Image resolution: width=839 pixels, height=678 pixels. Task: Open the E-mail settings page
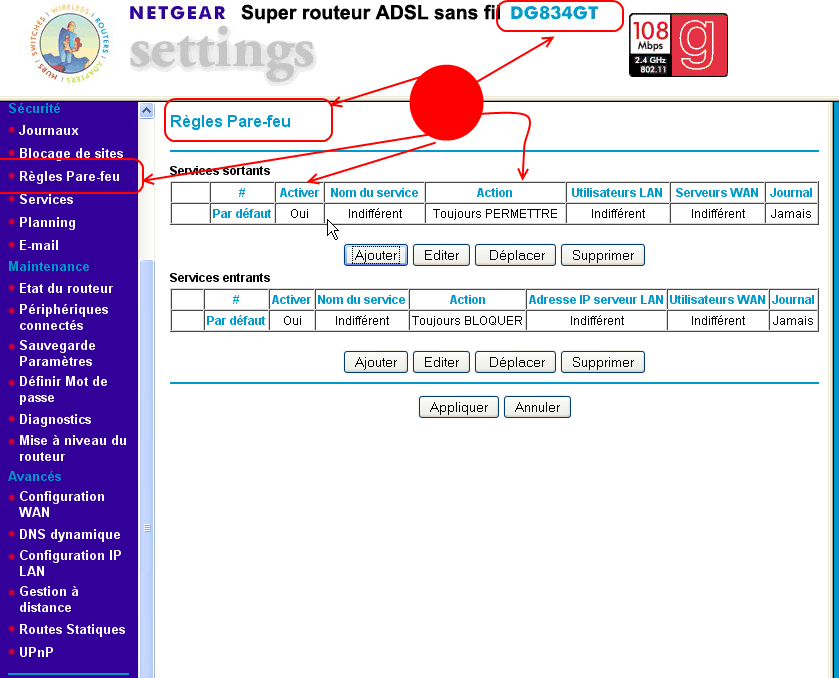click(x=39, y=246)
